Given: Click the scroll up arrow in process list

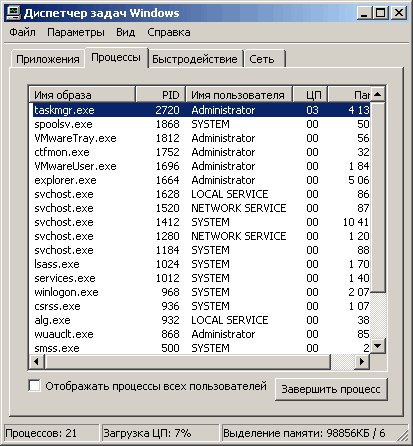Looking at the screenshot, I should click(x=377, y=95).
